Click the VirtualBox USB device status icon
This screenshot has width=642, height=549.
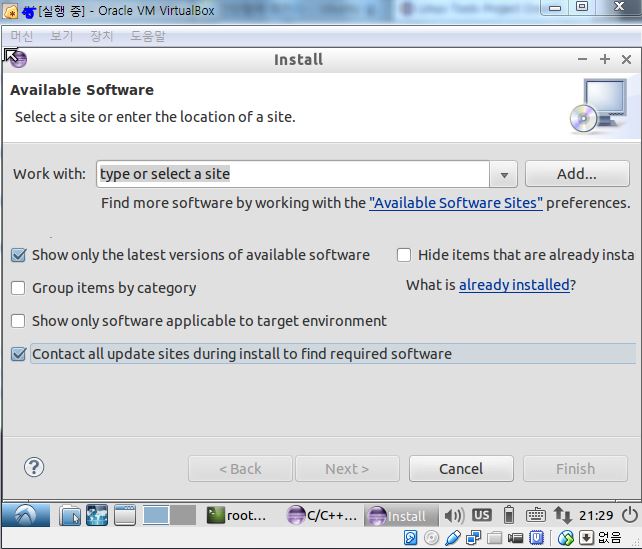point(452,538)
